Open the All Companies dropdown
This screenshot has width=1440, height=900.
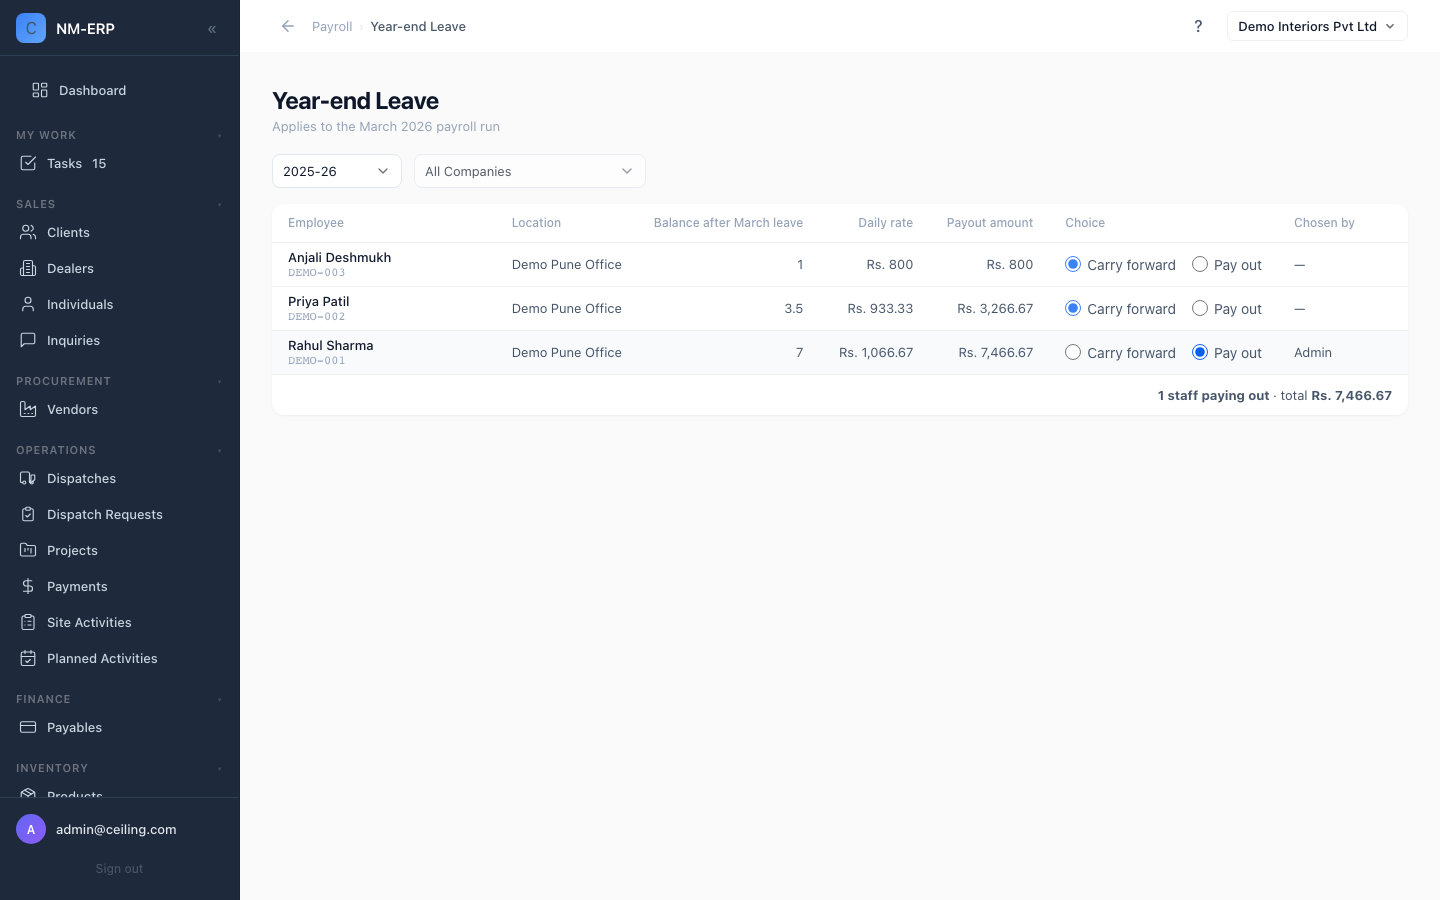click(x=530, y=171)
